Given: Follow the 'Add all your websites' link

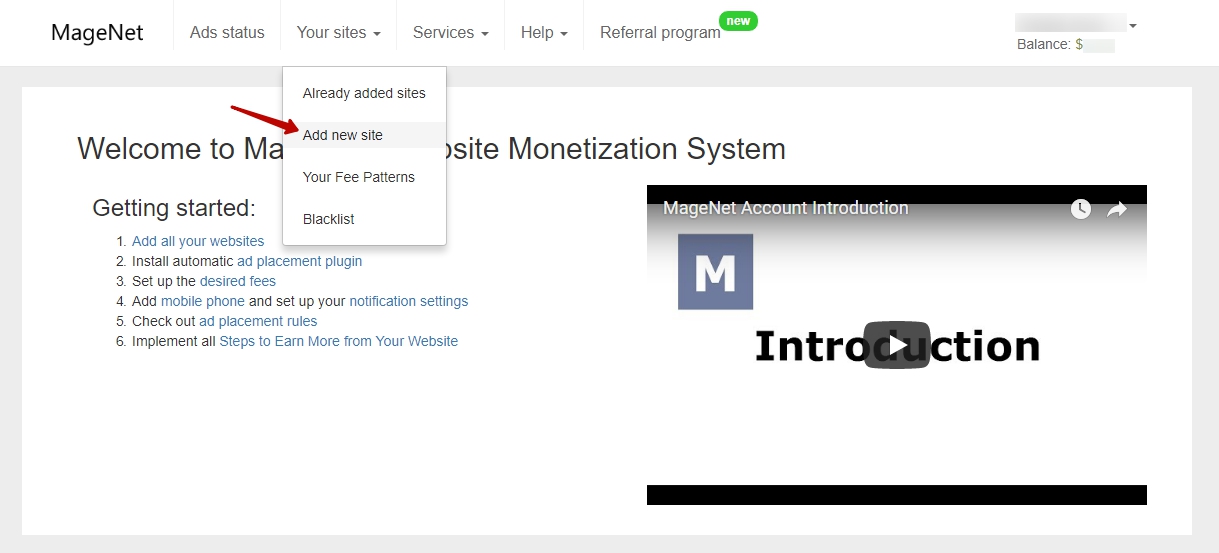Looking at the screenshot, I should pos(198,241).
